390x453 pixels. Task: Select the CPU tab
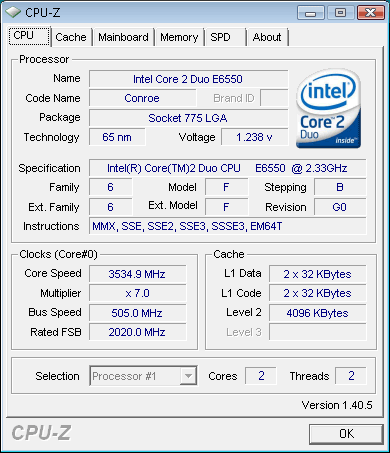(x=29, y=35)
